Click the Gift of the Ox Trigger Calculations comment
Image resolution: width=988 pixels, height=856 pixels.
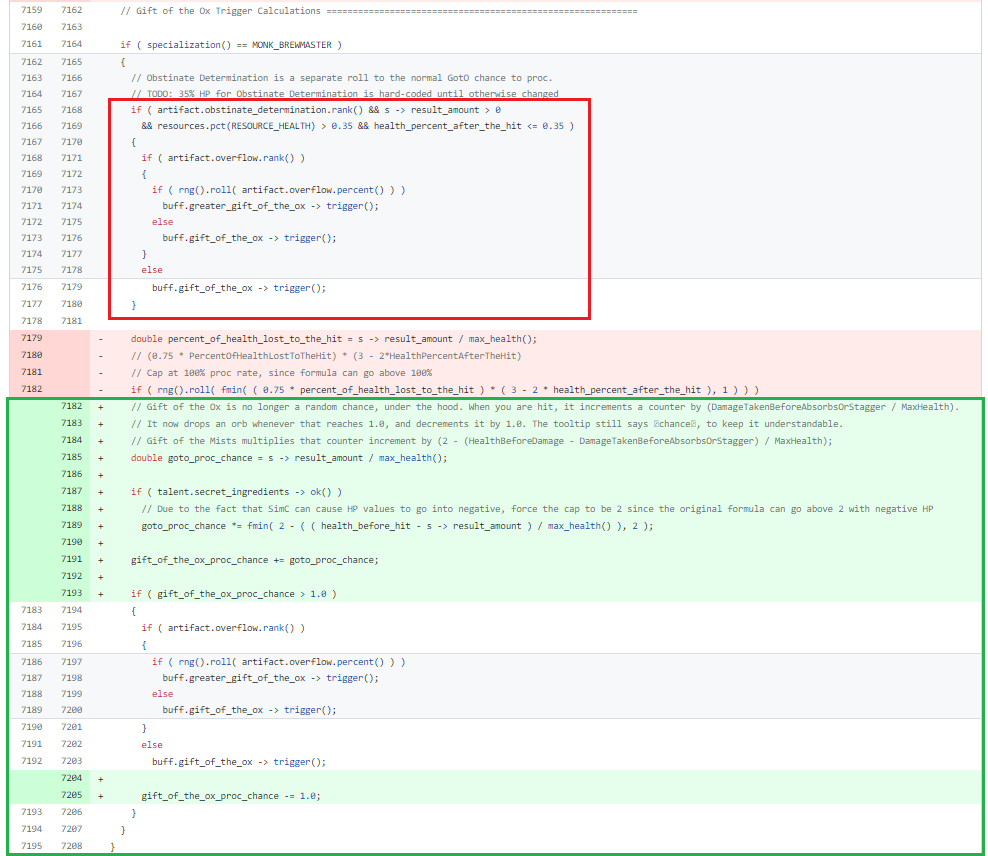[x=221, y=10]
